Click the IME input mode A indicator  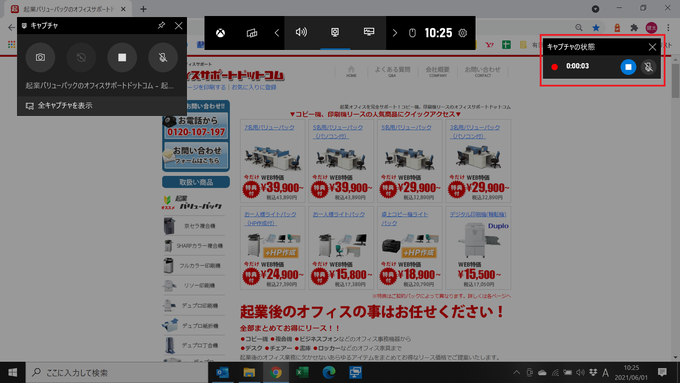point(605,373)
